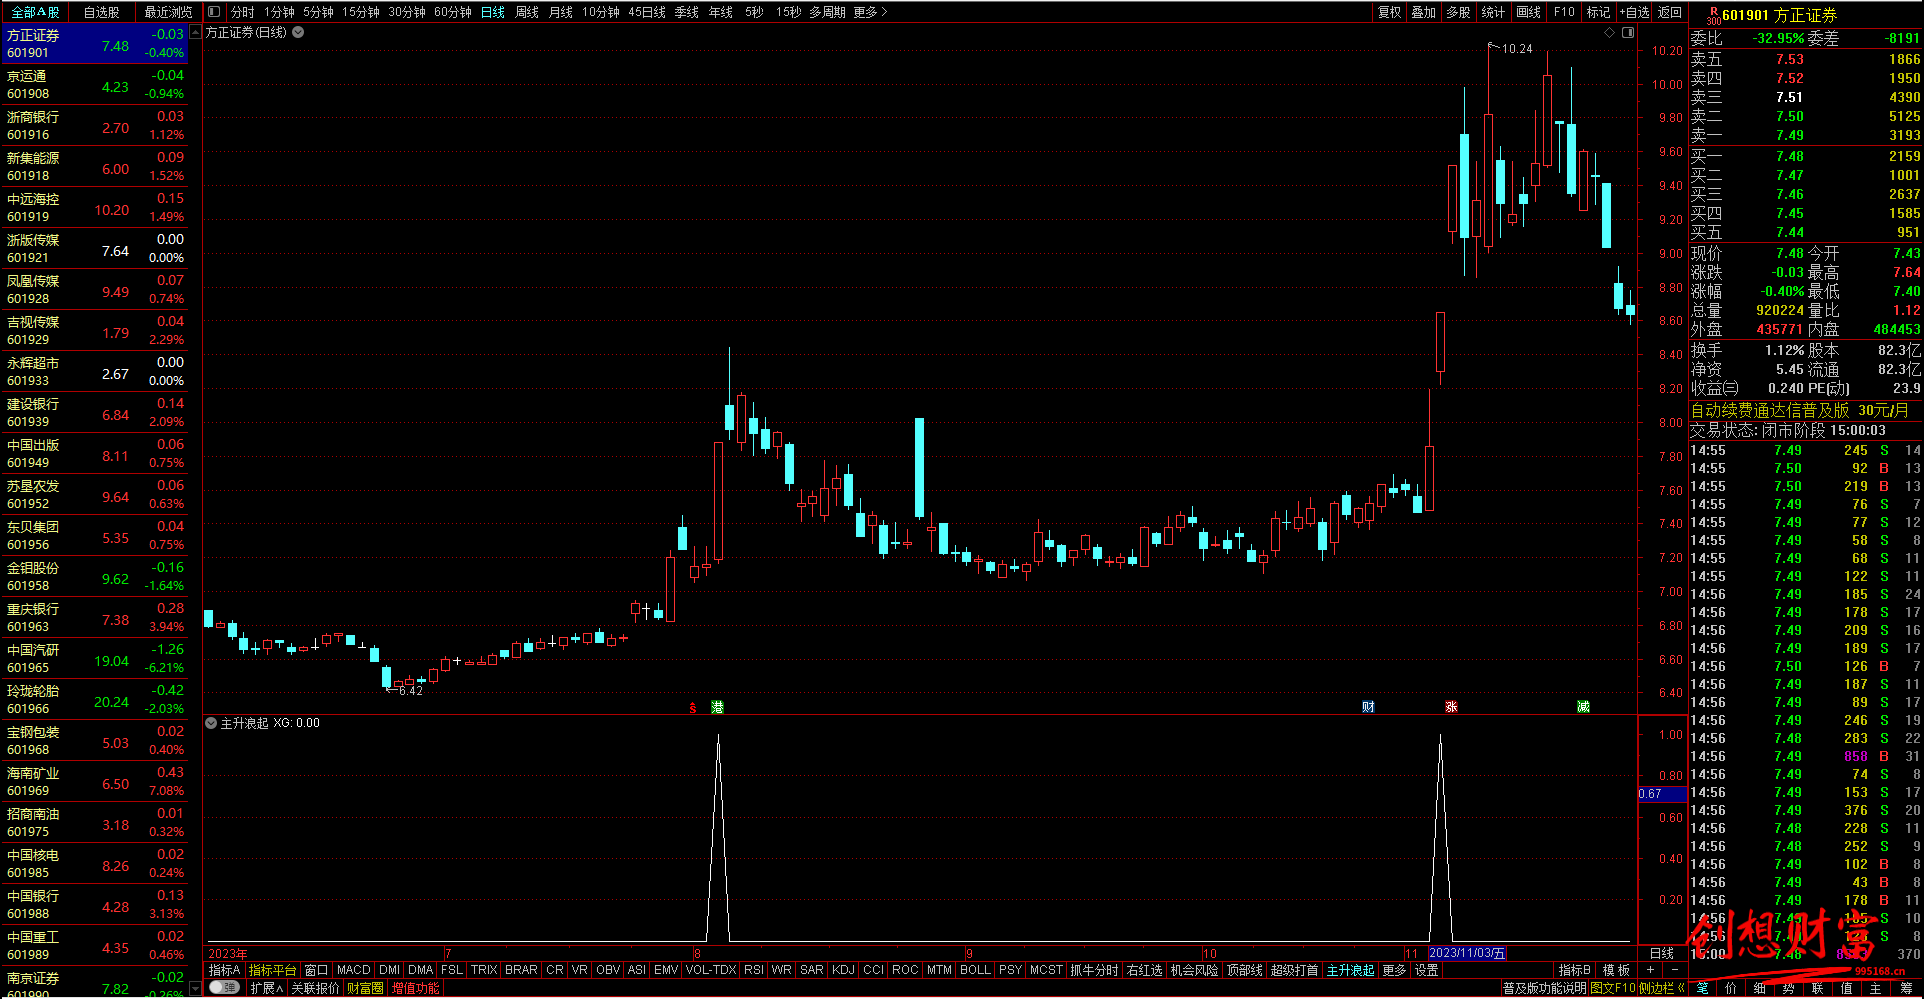Click the 复权 button
The width and height of the screenshot is (1924, 999).
pyautogui.click(x=1389, y=12)
